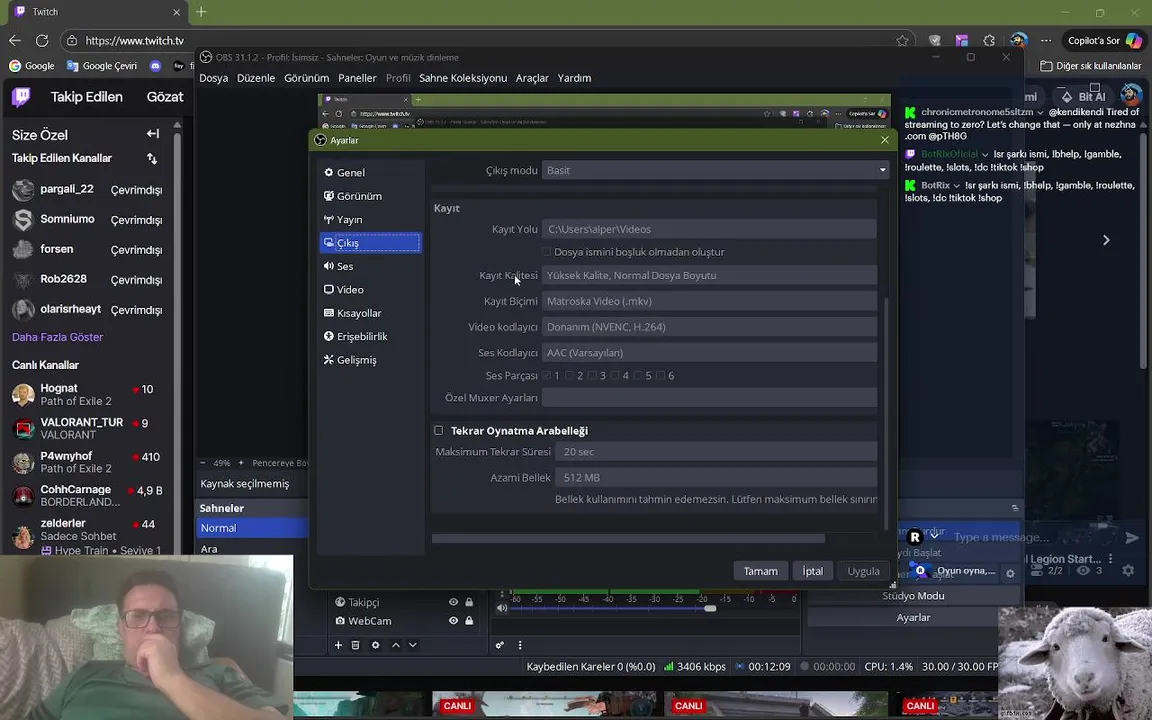Open source properties gear icon
Screen dimensions: 1152x720
pos(375,645)
